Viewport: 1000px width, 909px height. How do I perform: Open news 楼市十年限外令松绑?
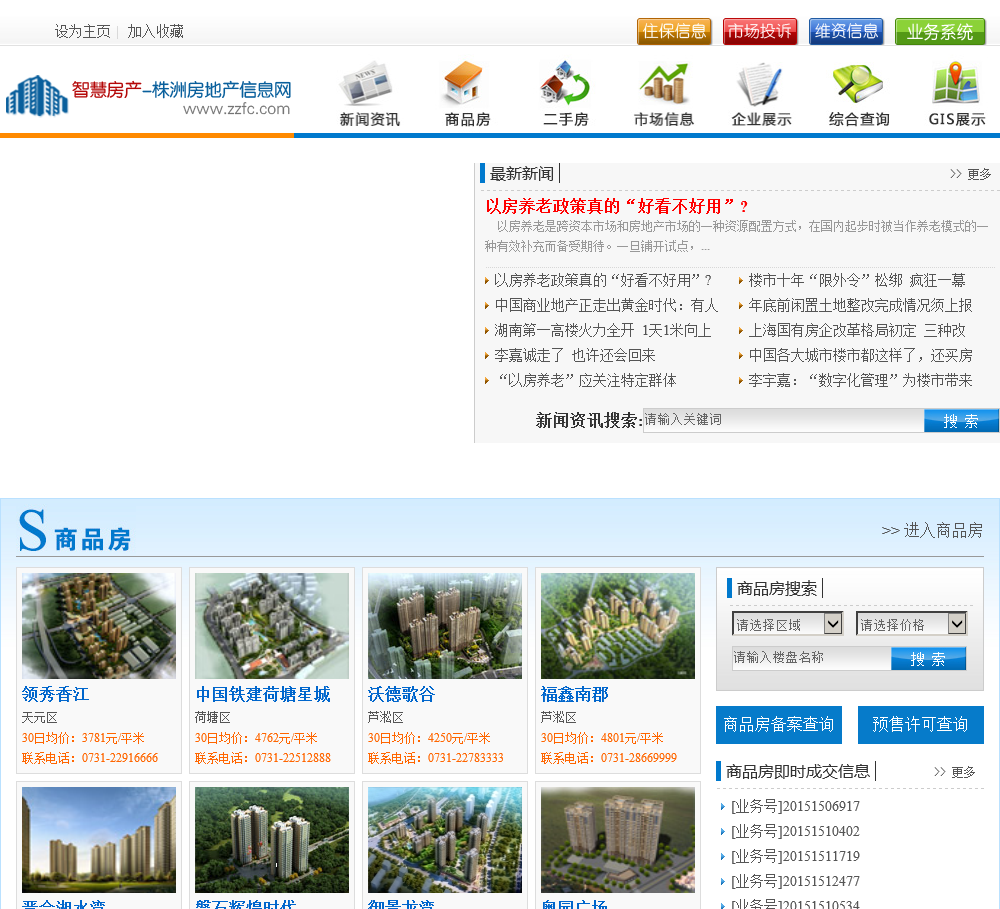click(857, 280)
